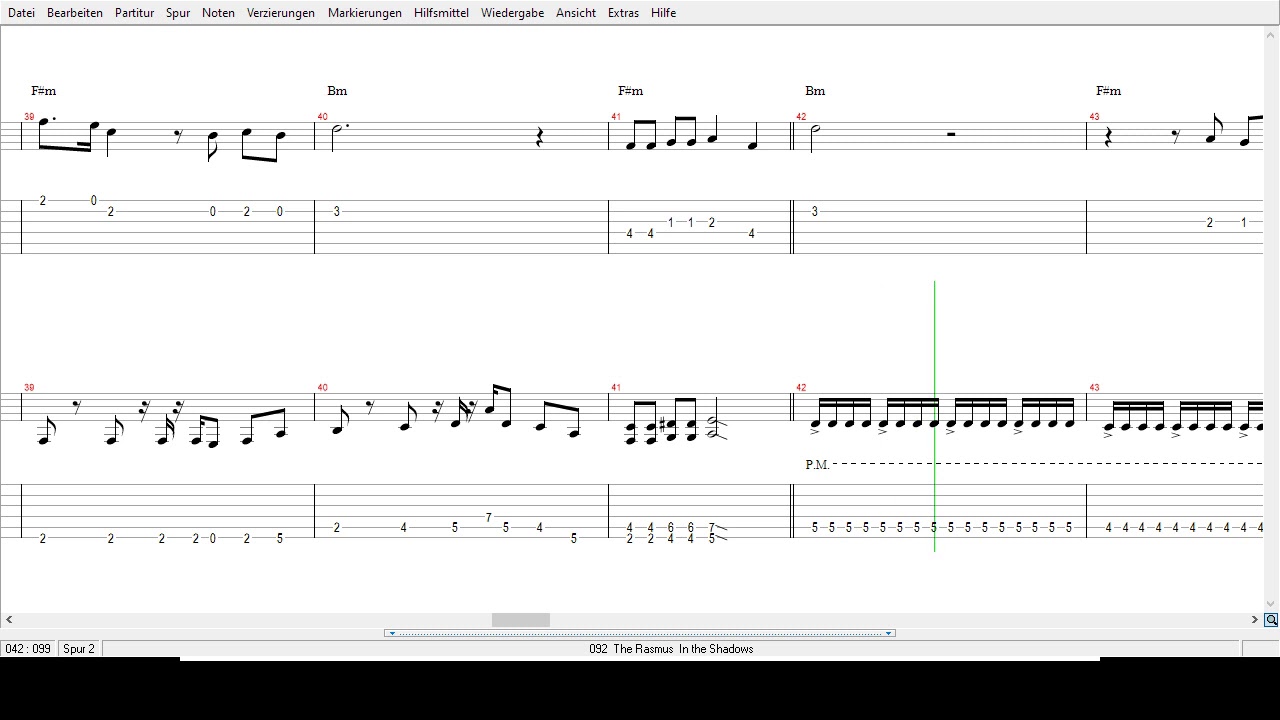Open the Datei menu

21,13
